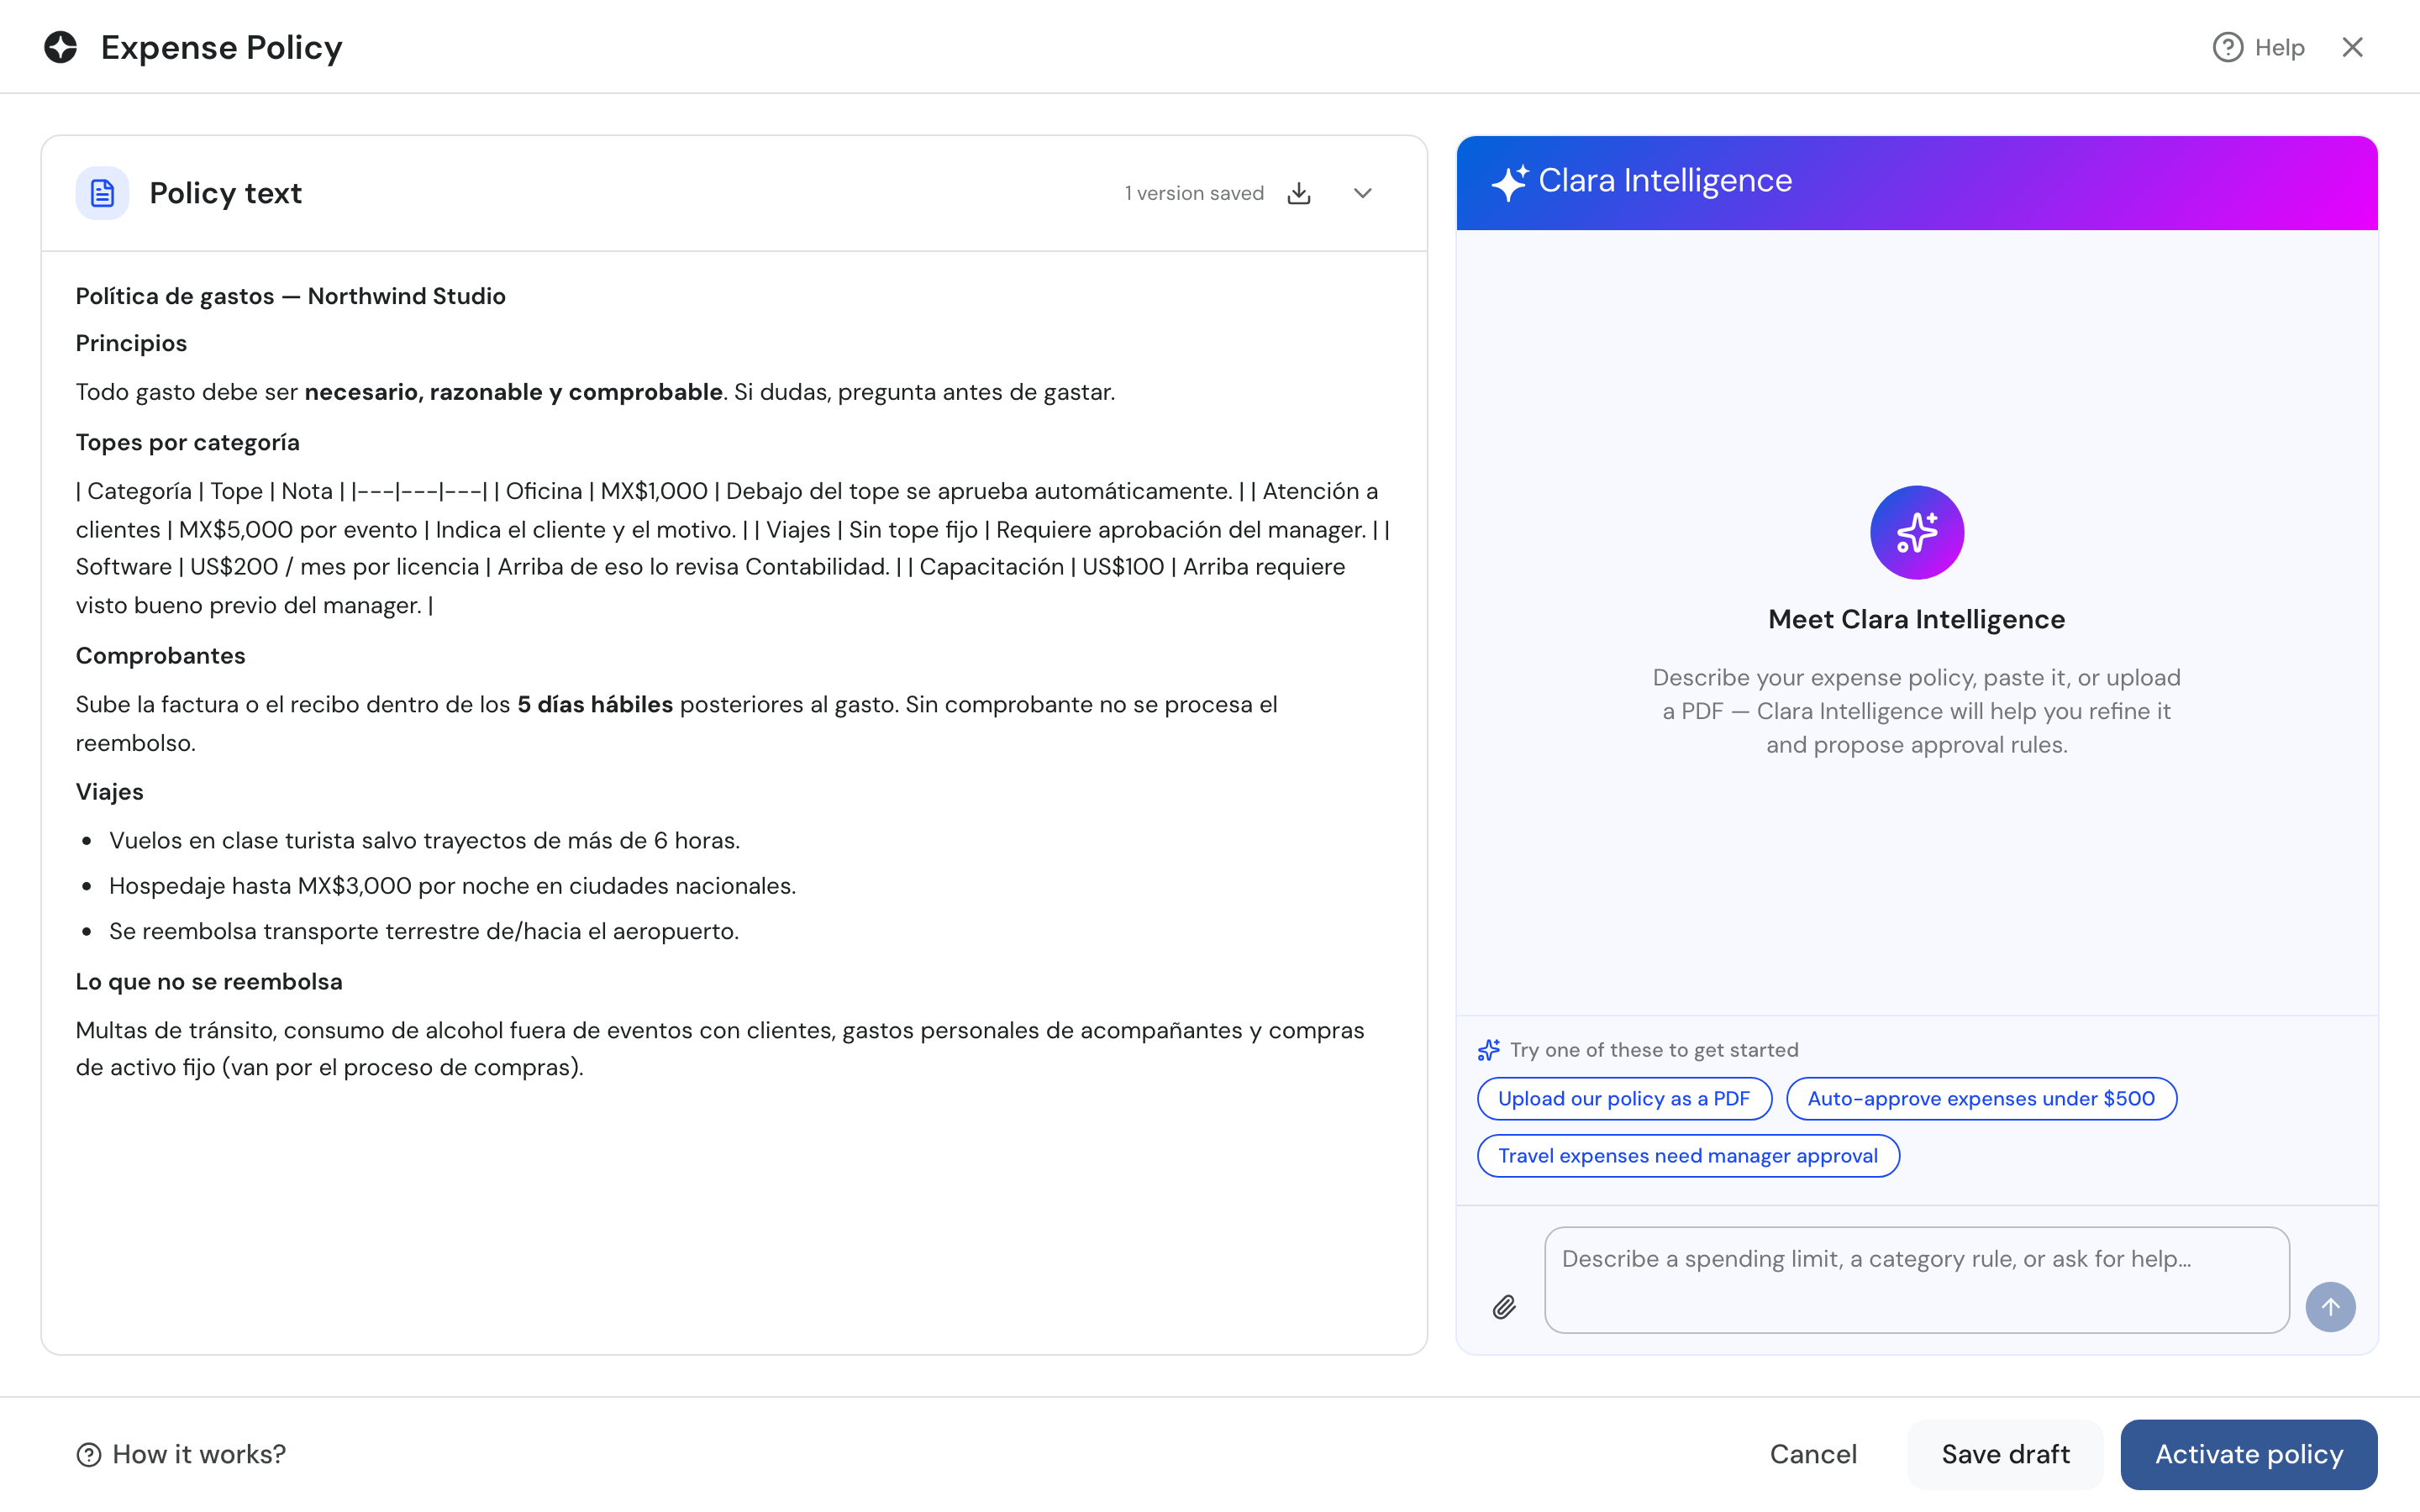Click the question-mark icon next to Help
The image size is (2420, 1512).
tap(2227, 47)
